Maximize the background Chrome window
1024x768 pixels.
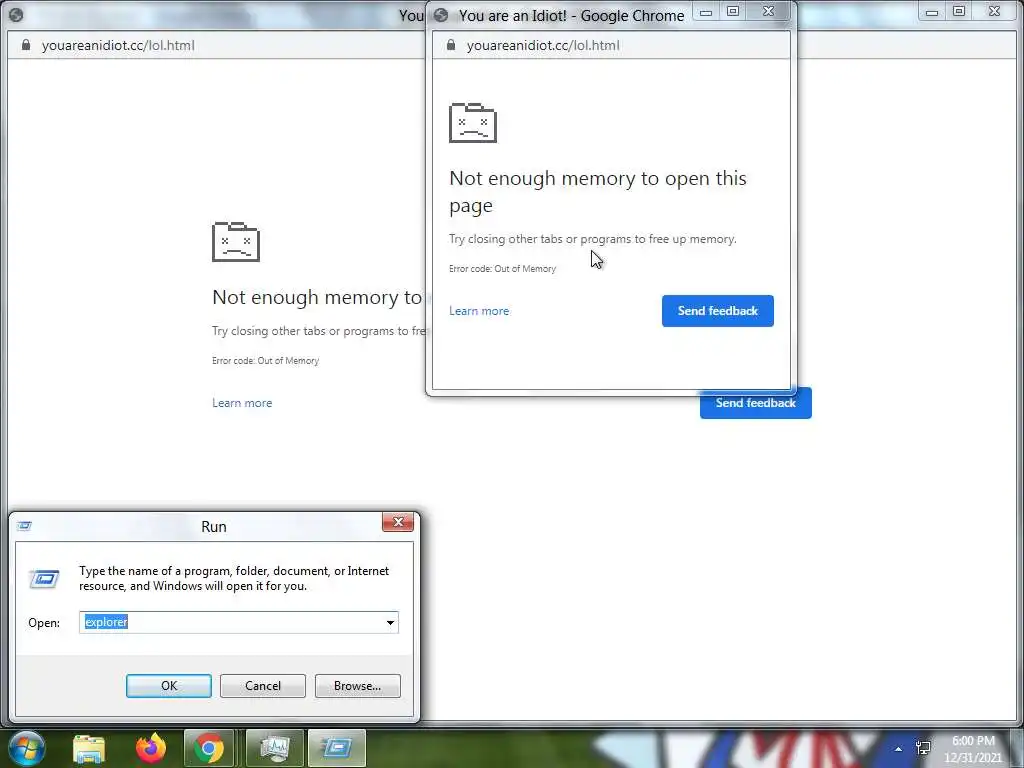(959, 12)
